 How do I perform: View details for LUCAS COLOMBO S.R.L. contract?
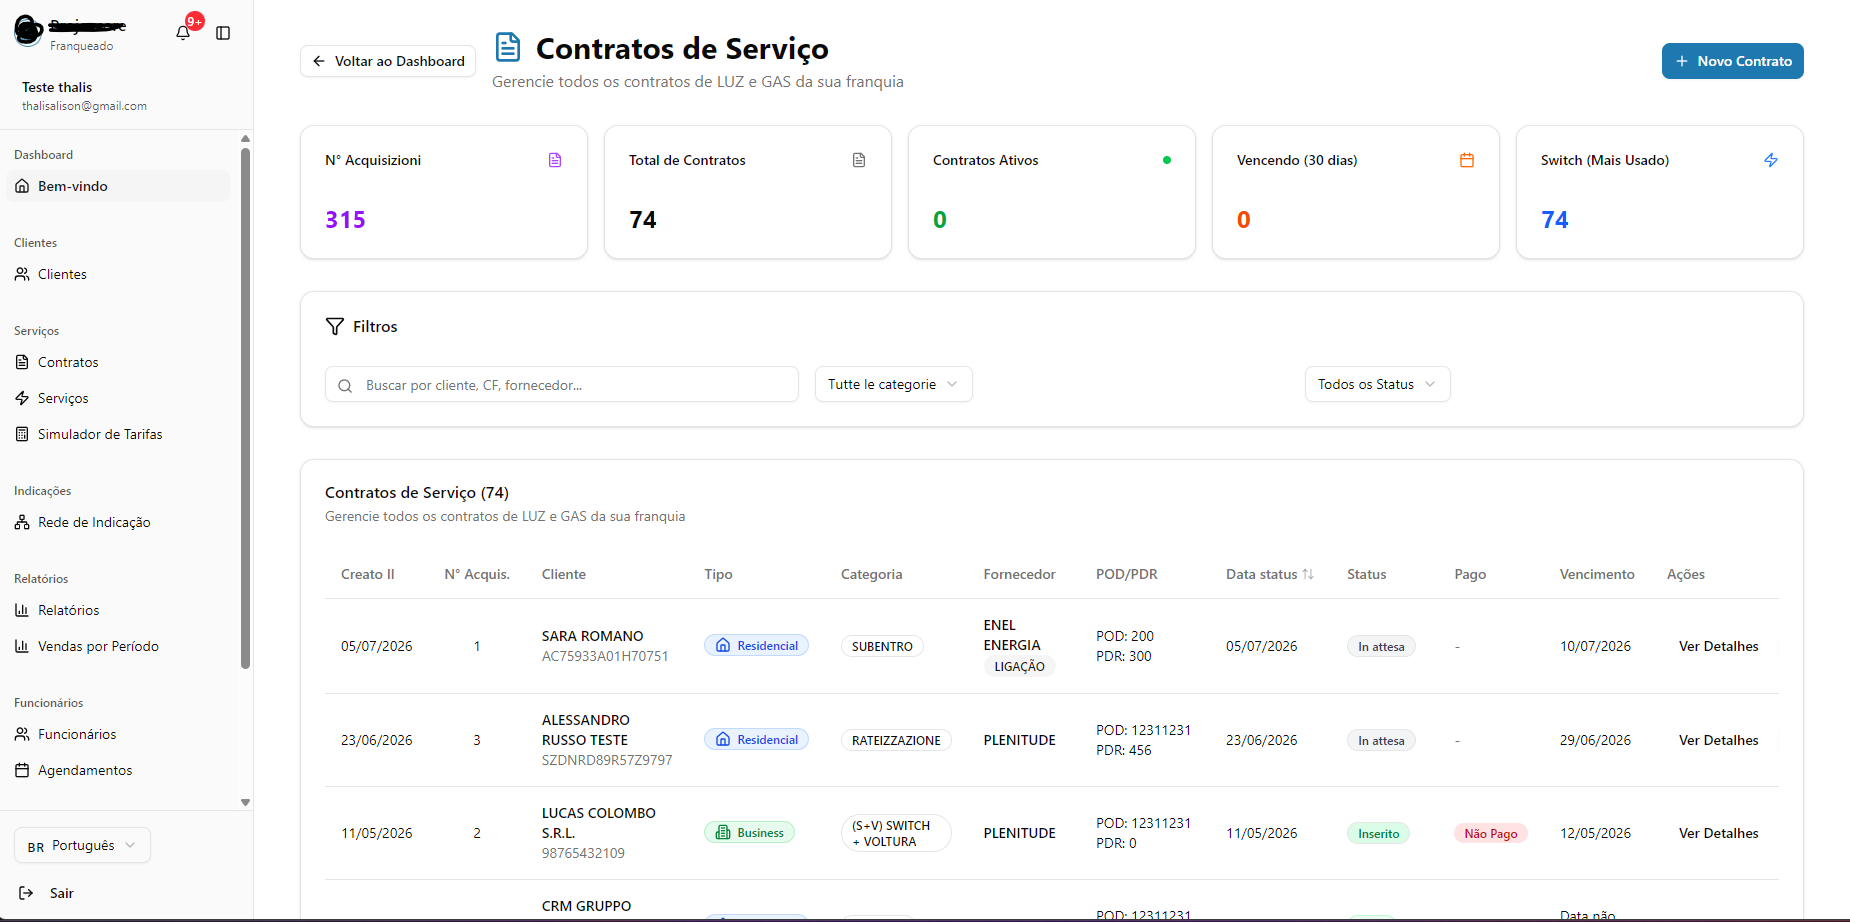tap(1718, 833)
